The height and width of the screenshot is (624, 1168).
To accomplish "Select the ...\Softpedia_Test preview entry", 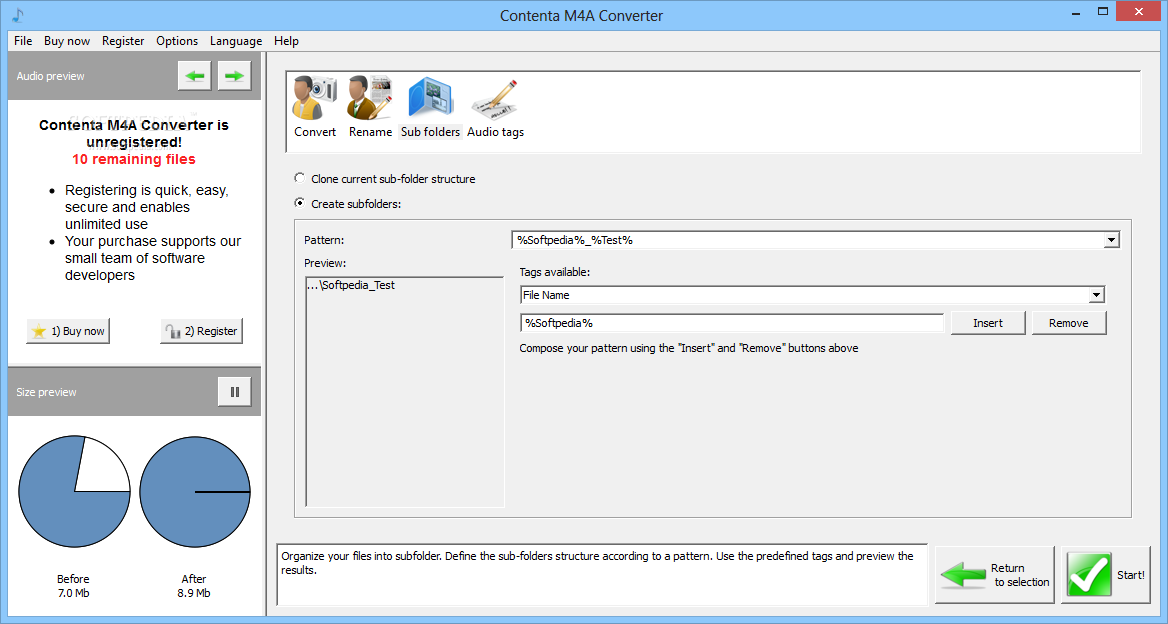I will [351, 285].
